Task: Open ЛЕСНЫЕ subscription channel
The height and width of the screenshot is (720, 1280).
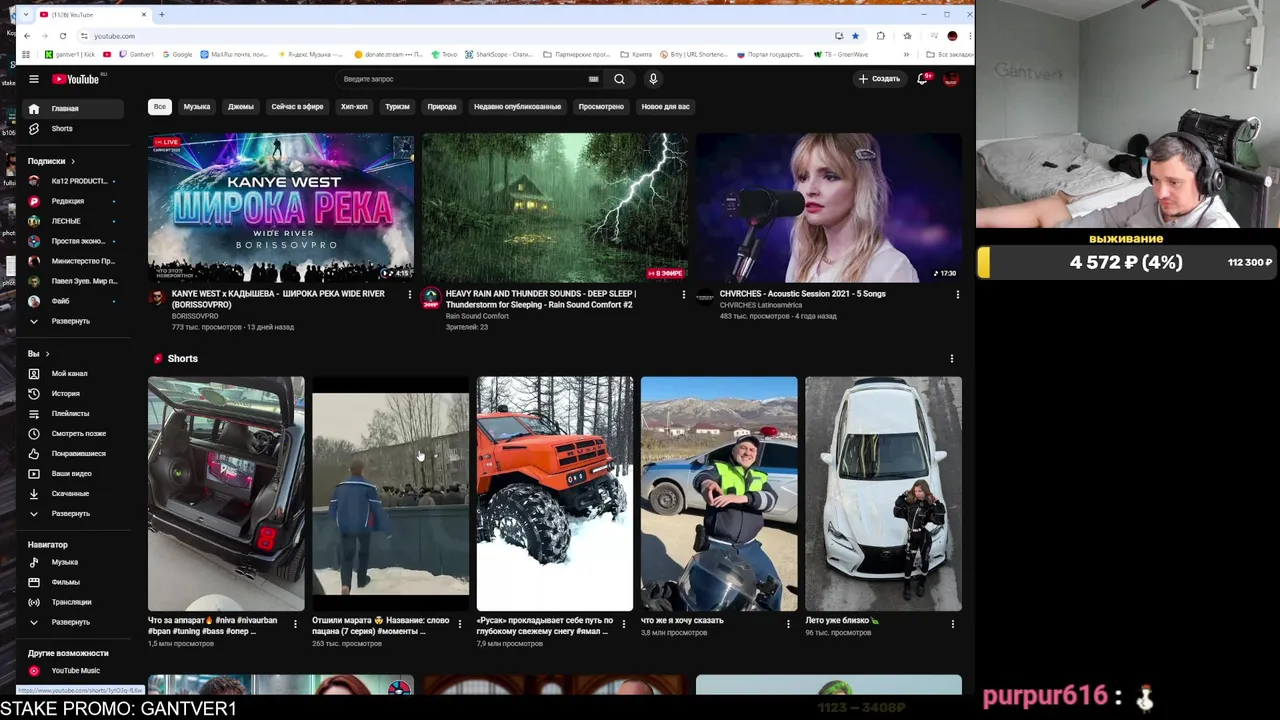Action: coord(72,221)
